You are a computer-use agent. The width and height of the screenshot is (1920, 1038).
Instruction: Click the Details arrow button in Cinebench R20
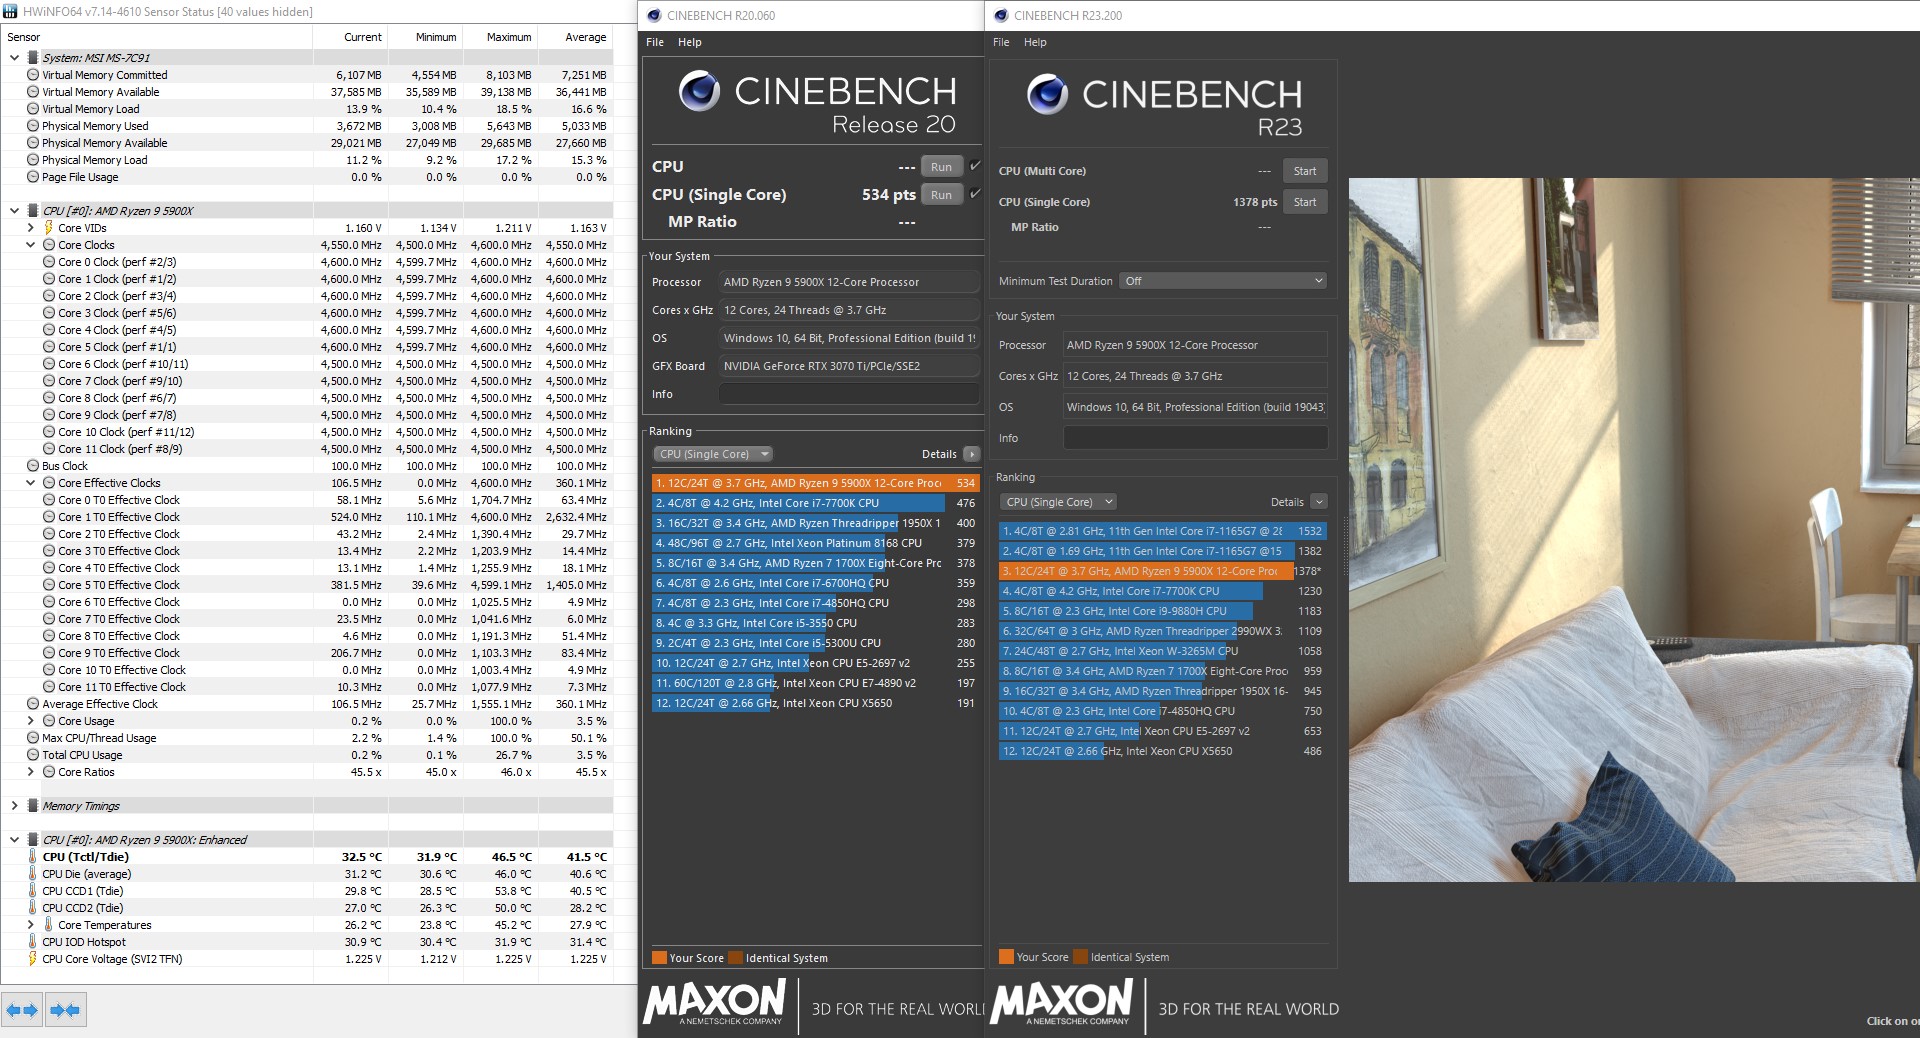coord(971,454)
